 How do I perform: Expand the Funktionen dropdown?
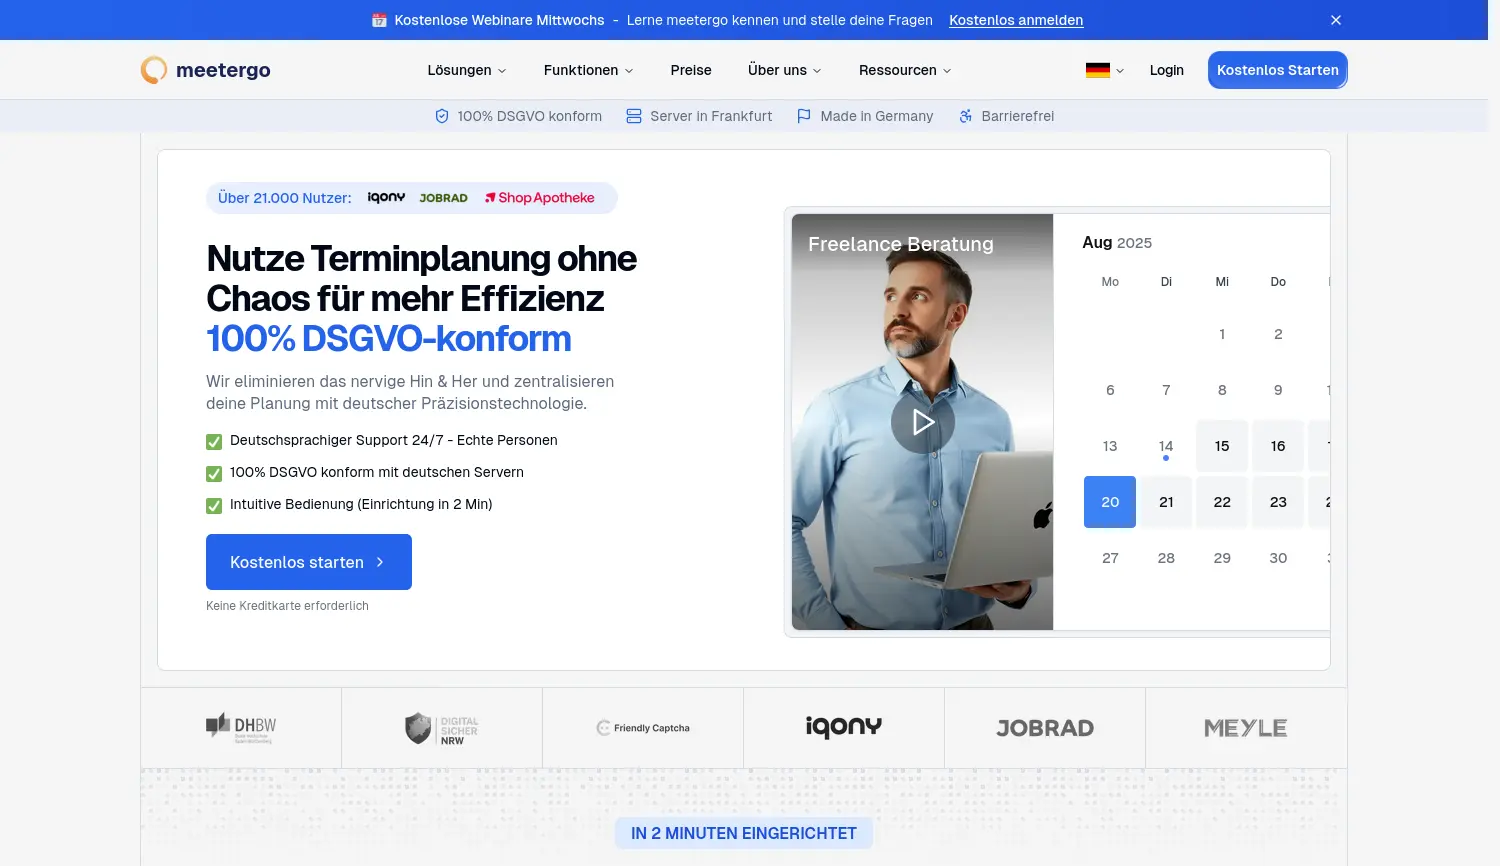click(x=588, y=70)
